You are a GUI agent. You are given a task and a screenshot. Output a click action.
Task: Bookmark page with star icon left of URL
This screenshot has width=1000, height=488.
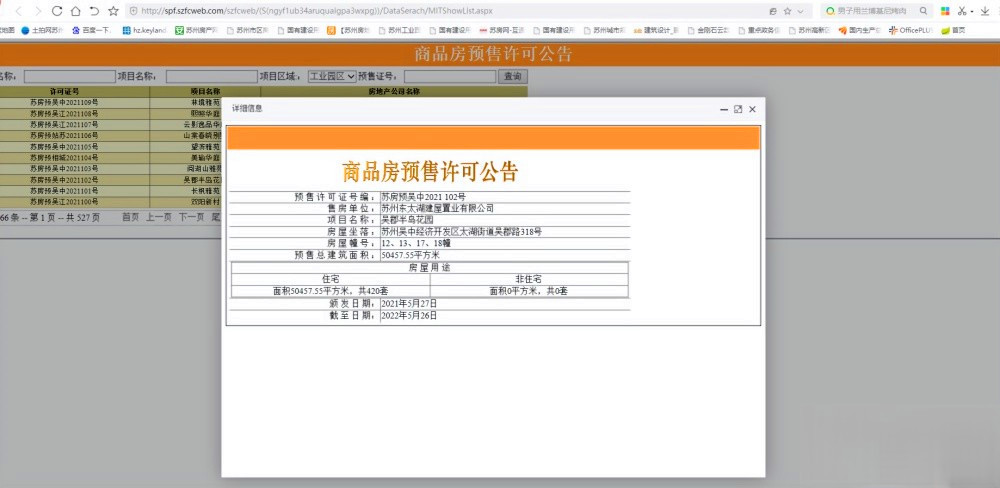coord(114,11)
